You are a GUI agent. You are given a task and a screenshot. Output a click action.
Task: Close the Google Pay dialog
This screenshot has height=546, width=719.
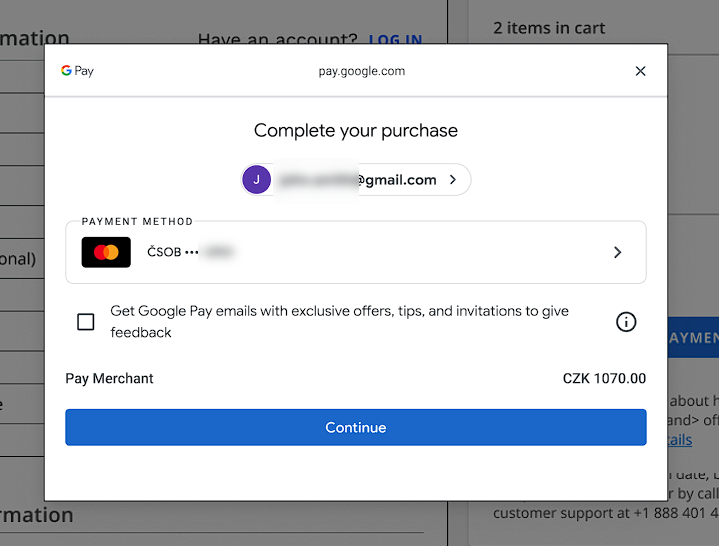point(641,71)
